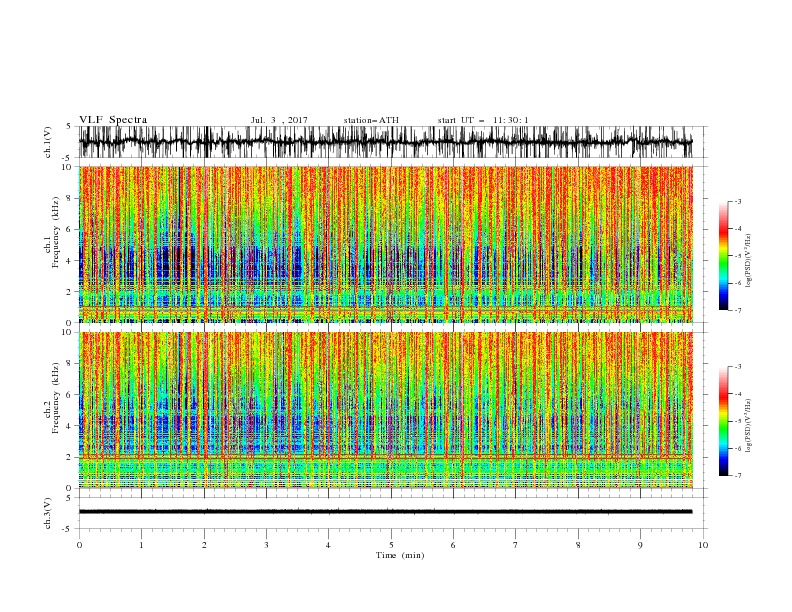The width and height of the screenshot is (792, 612).
Task: Click the upper PSD color bar
Action: 723,256
